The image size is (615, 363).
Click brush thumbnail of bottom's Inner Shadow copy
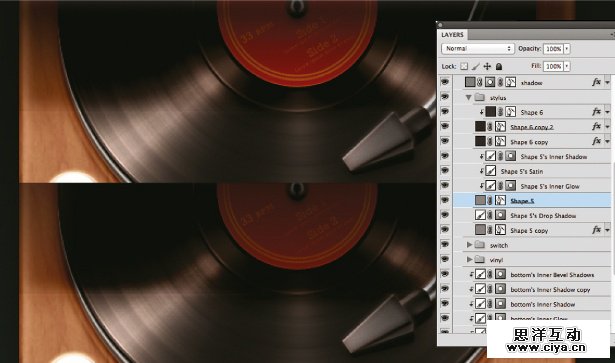(x=480, y=289)
